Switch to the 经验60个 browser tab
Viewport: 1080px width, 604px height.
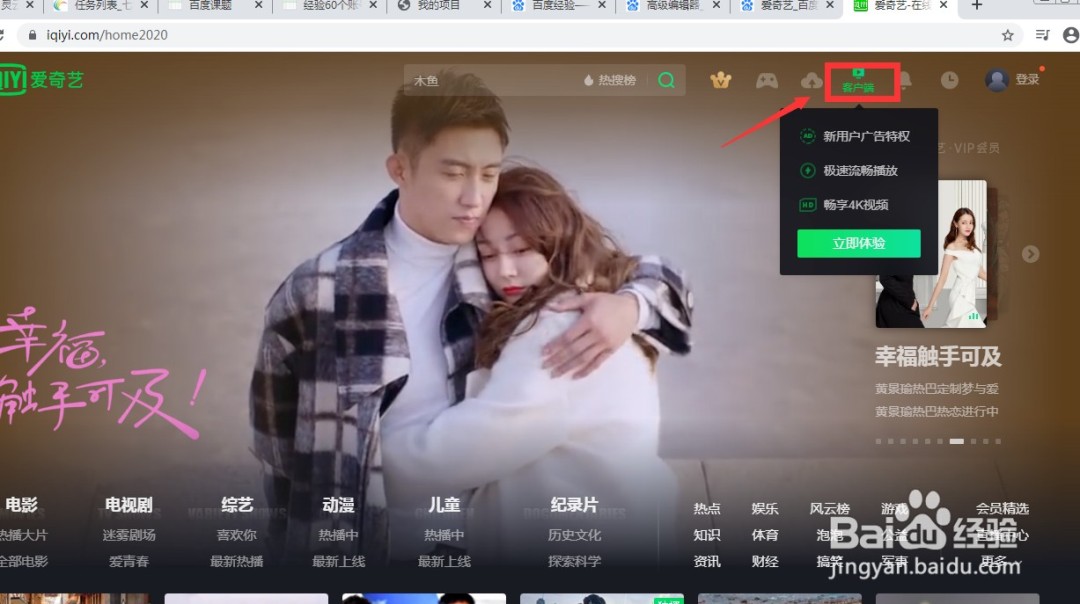pyautogui.click(x=331, y=6)
